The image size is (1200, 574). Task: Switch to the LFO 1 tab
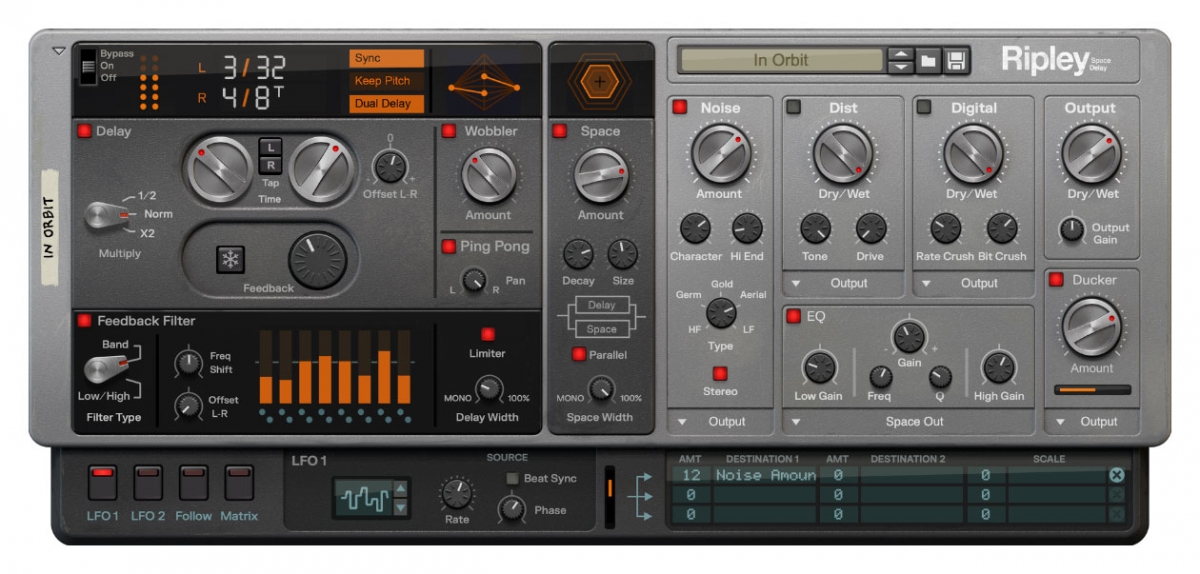click(102, 482)
